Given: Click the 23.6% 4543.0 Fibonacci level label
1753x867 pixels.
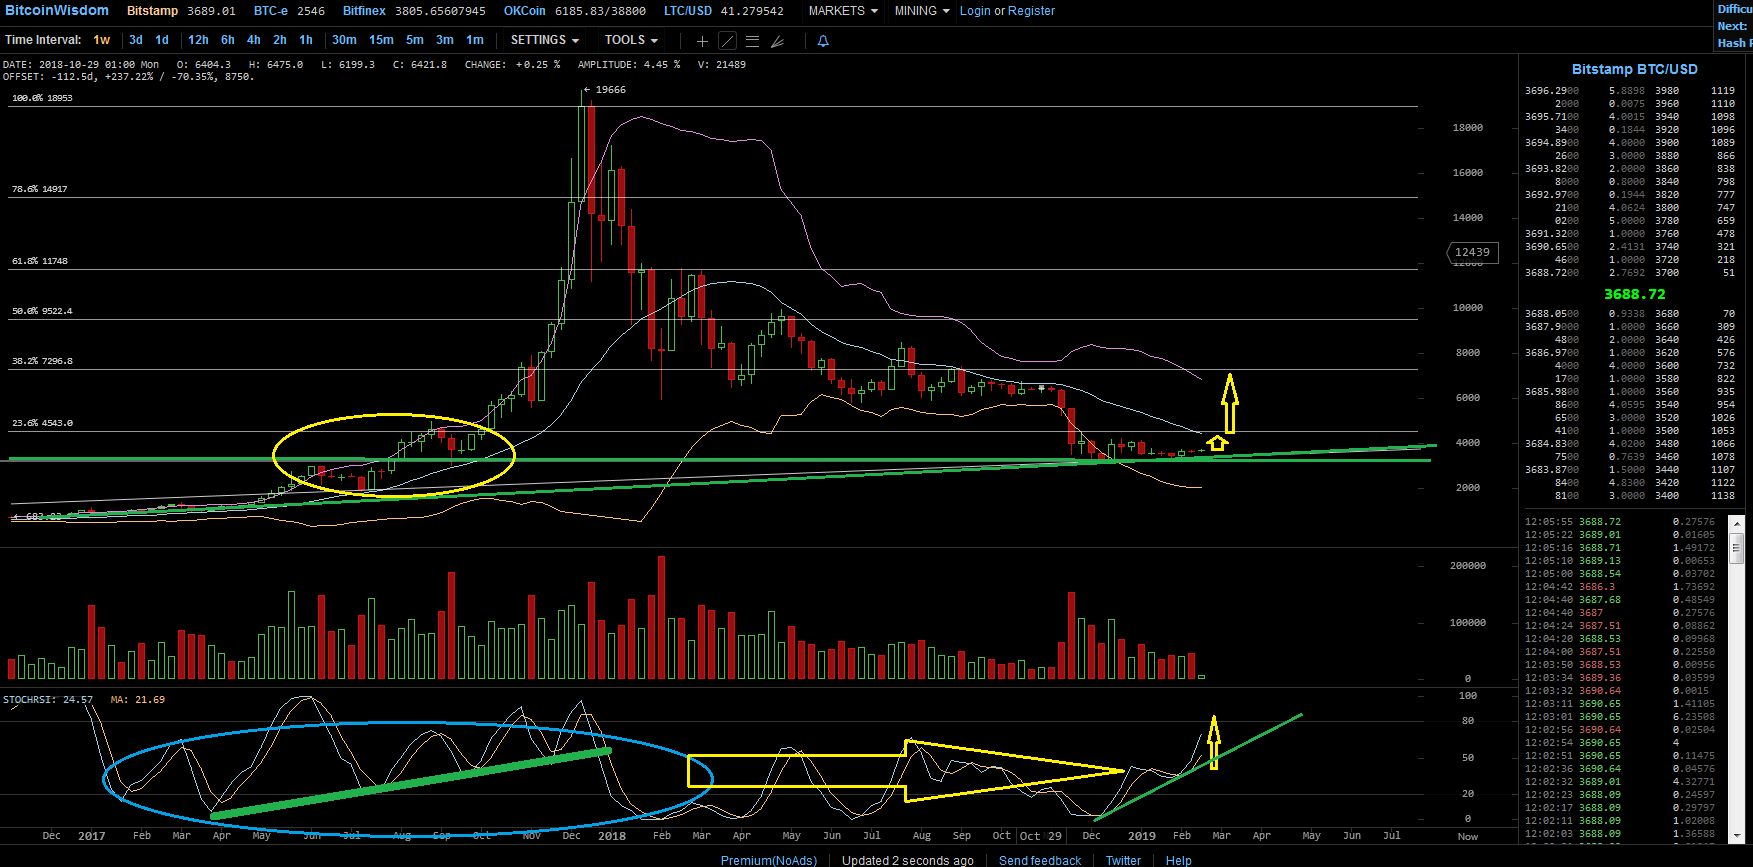Looking at the screenshot, I should pos(42,423).
